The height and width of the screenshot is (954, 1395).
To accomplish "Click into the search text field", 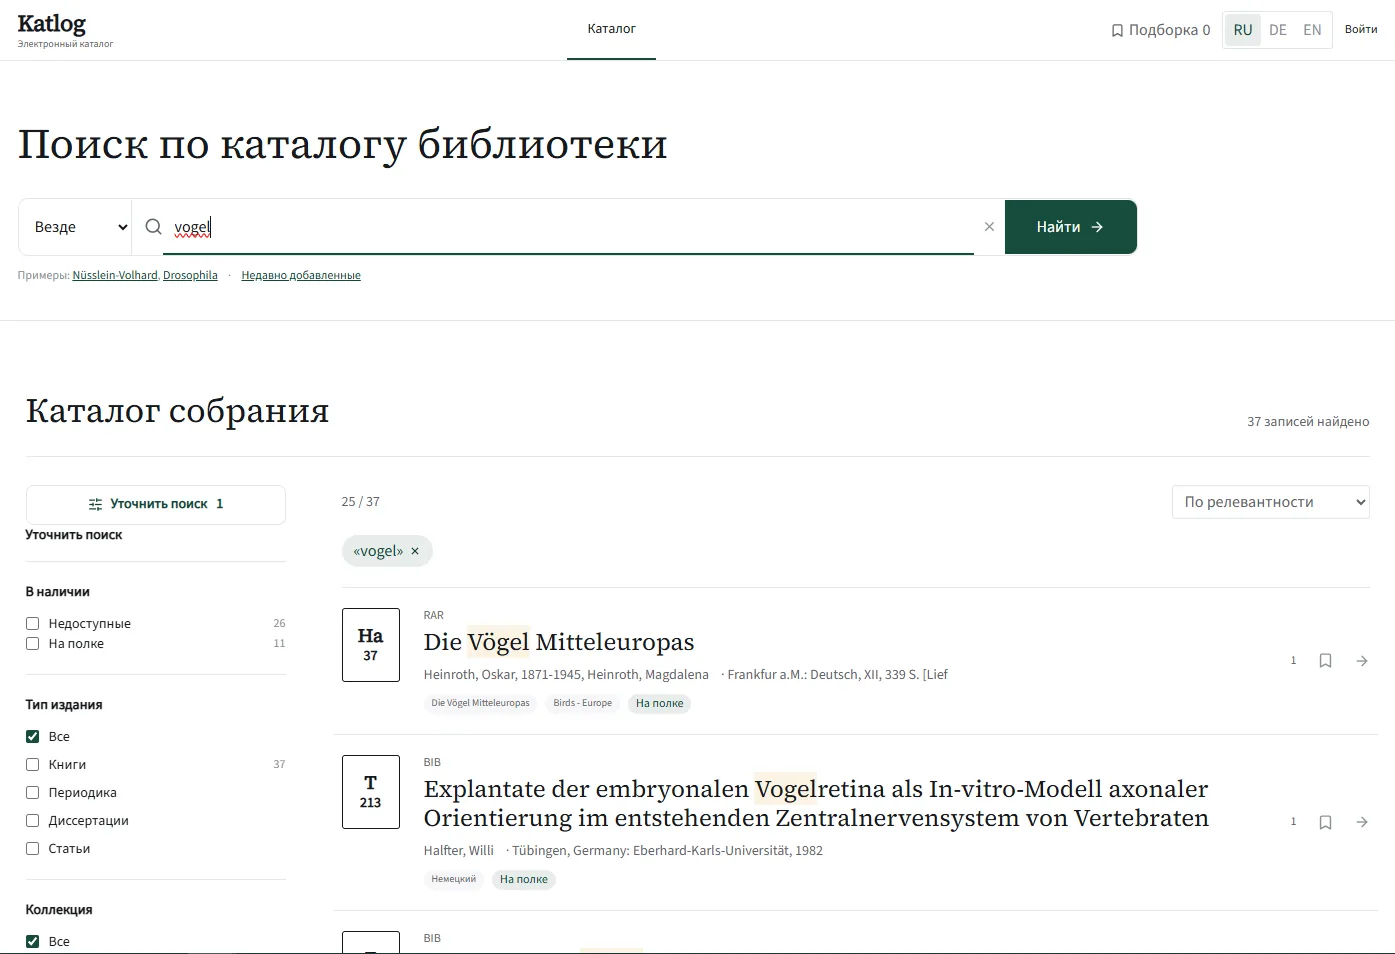I will pos(570,227).
